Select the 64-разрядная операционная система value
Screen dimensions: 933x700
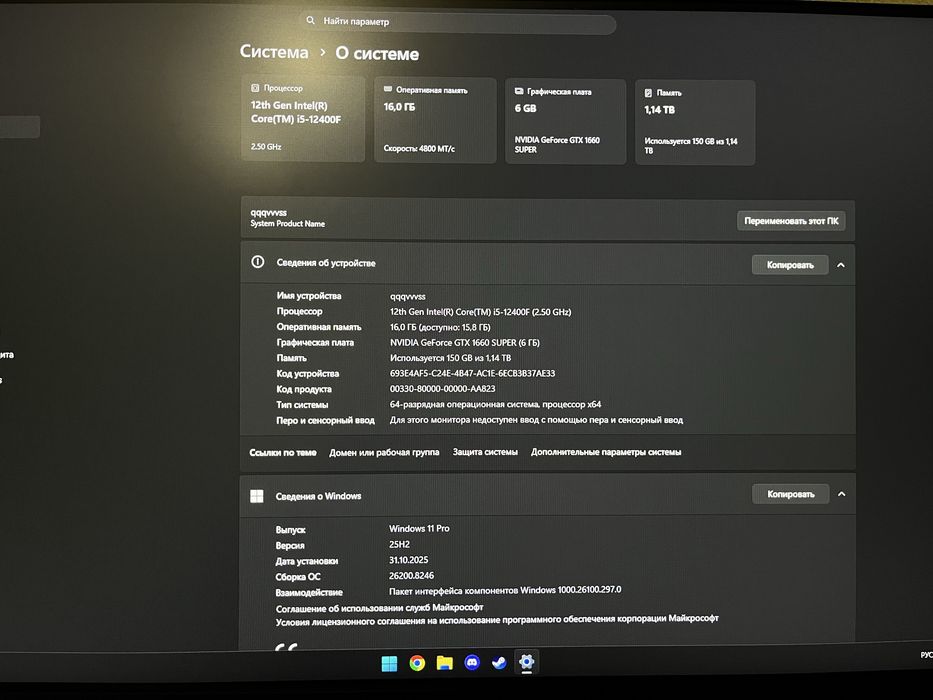point(496,404)
